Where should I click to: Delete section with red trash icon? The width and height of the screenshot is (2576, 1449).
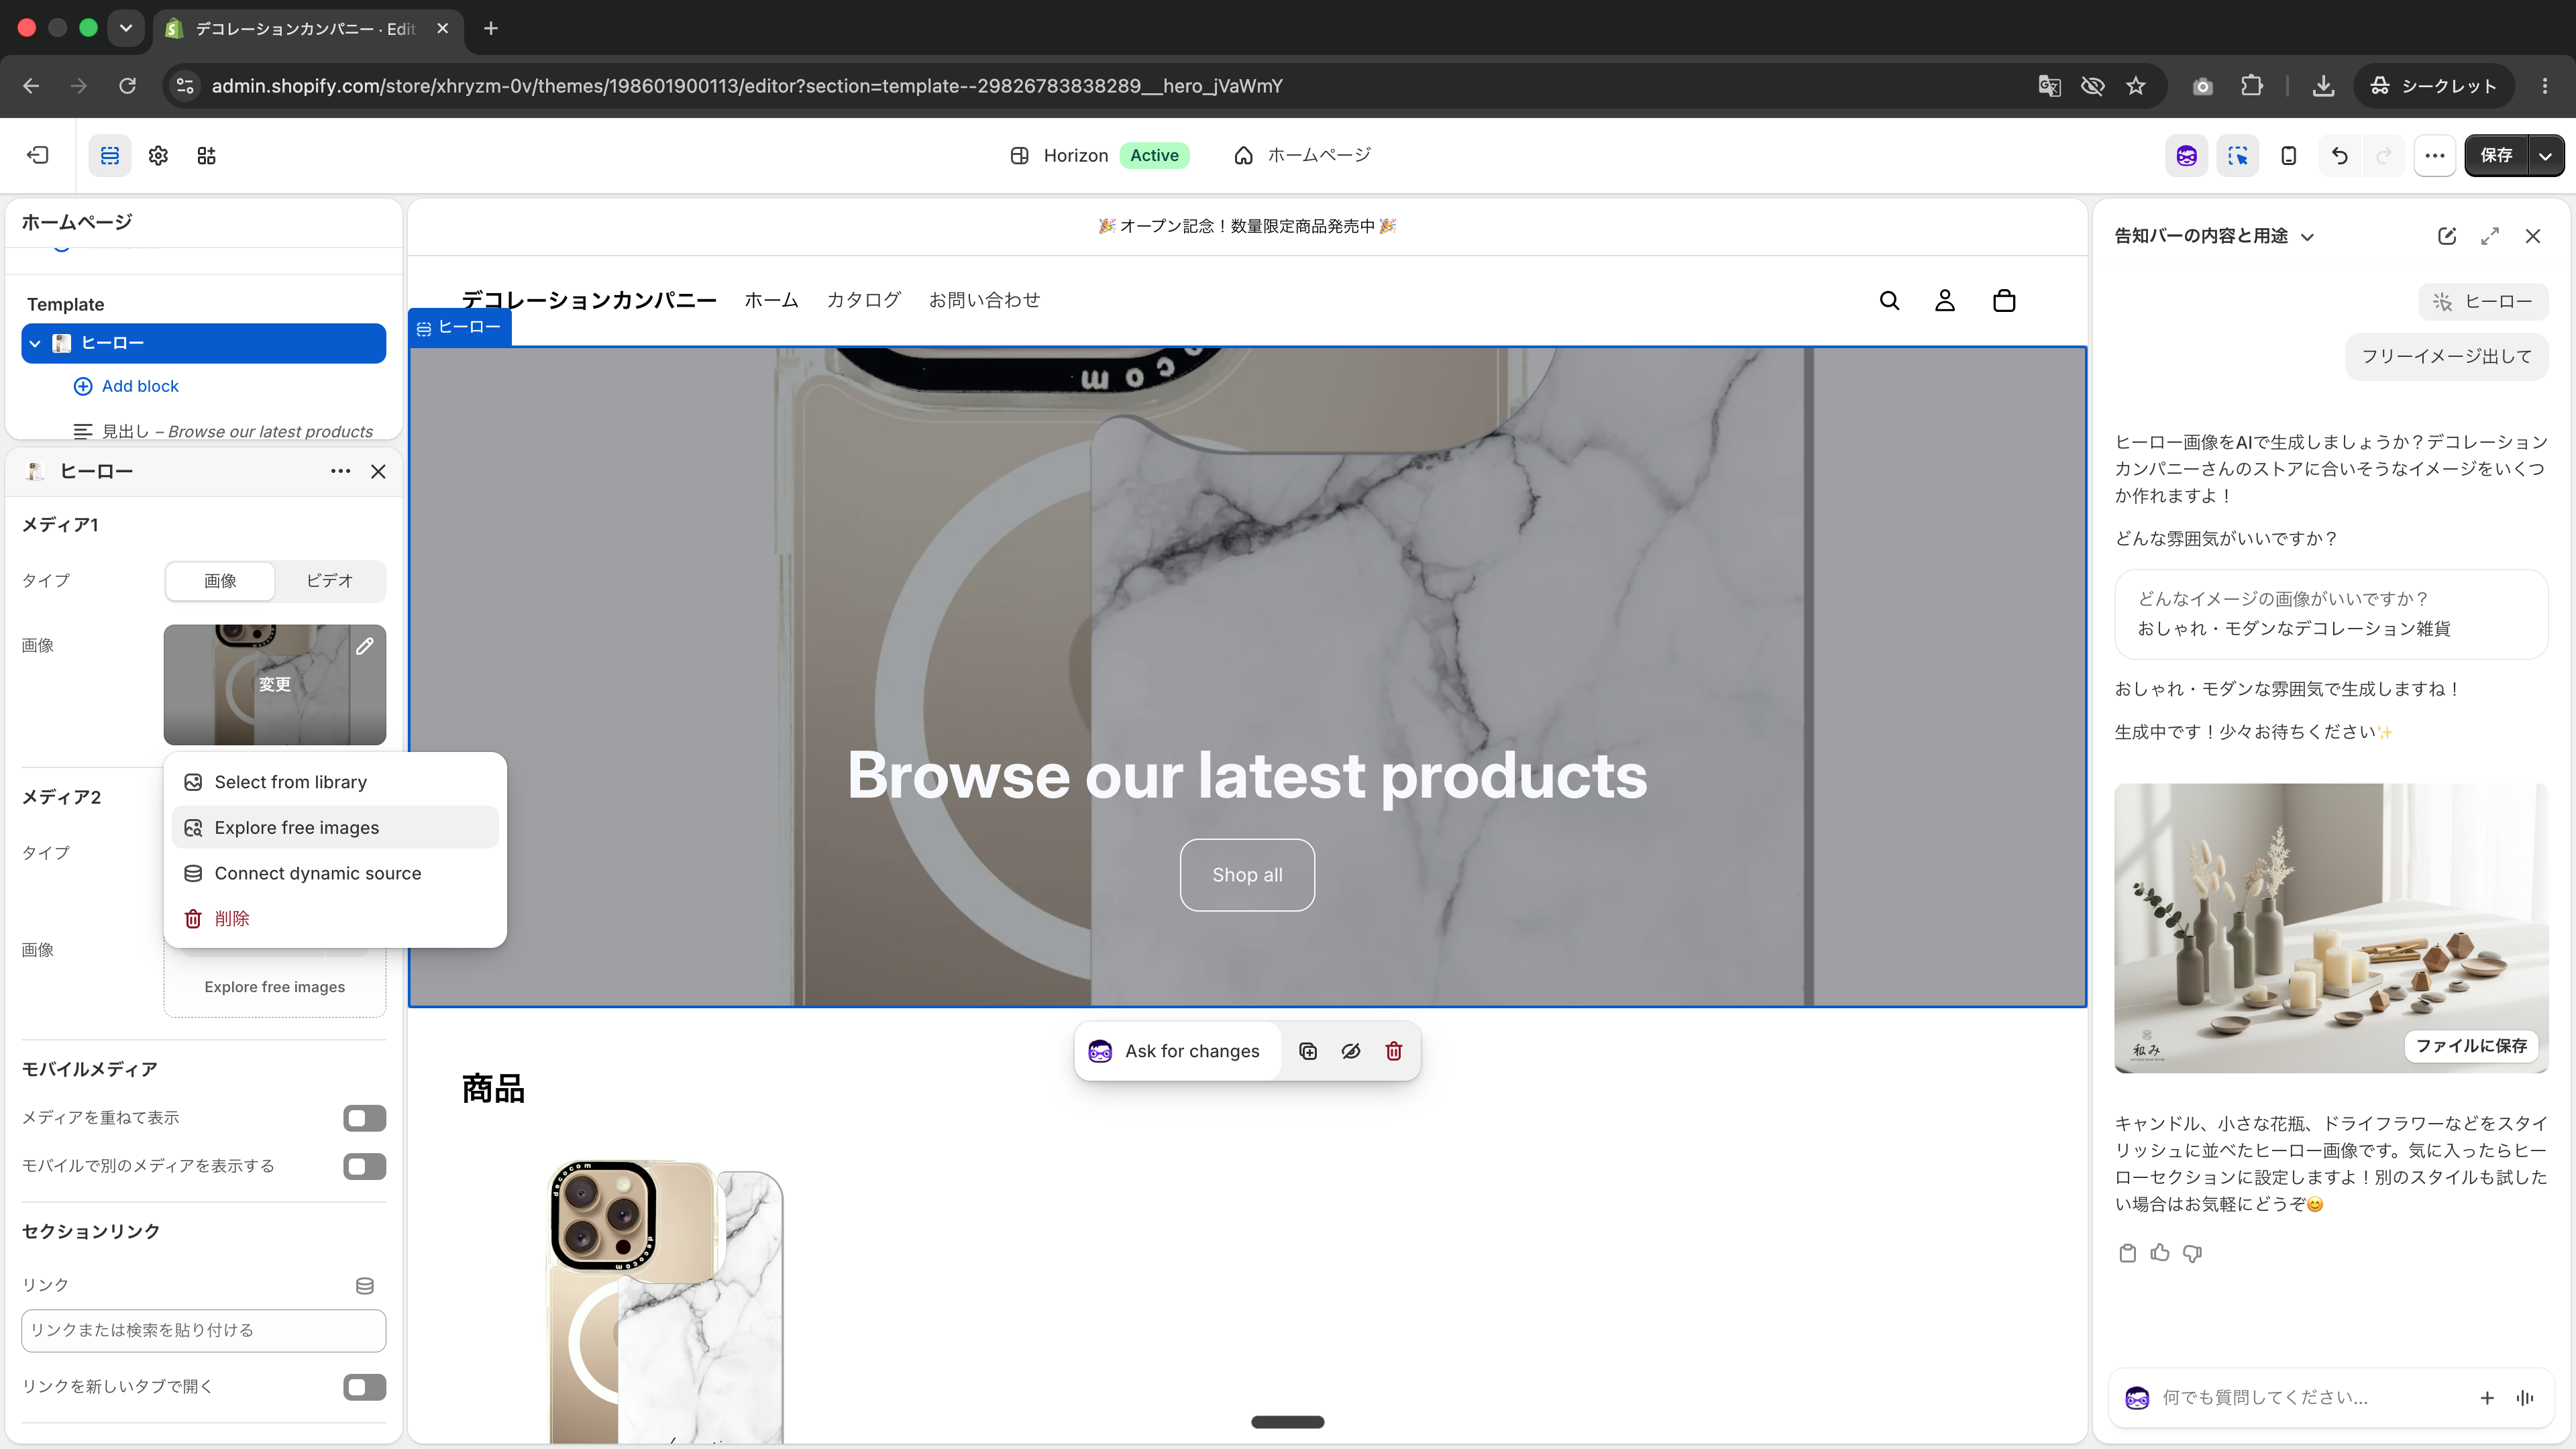[x=1394, y=1051]
